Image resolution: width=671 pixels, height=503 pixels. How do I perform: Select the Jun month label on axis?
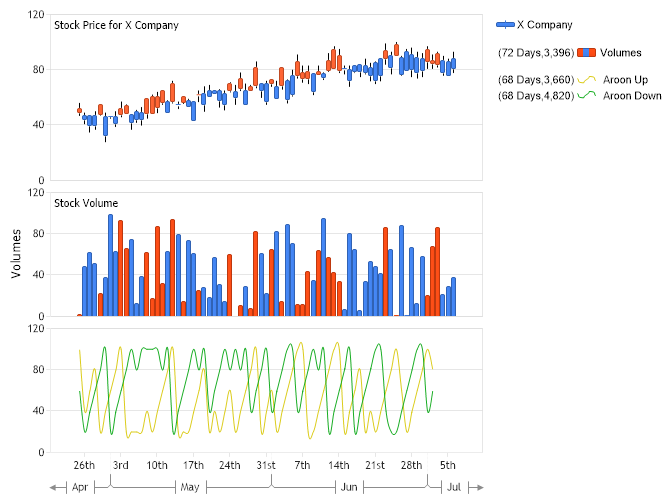tap(349, 487)
